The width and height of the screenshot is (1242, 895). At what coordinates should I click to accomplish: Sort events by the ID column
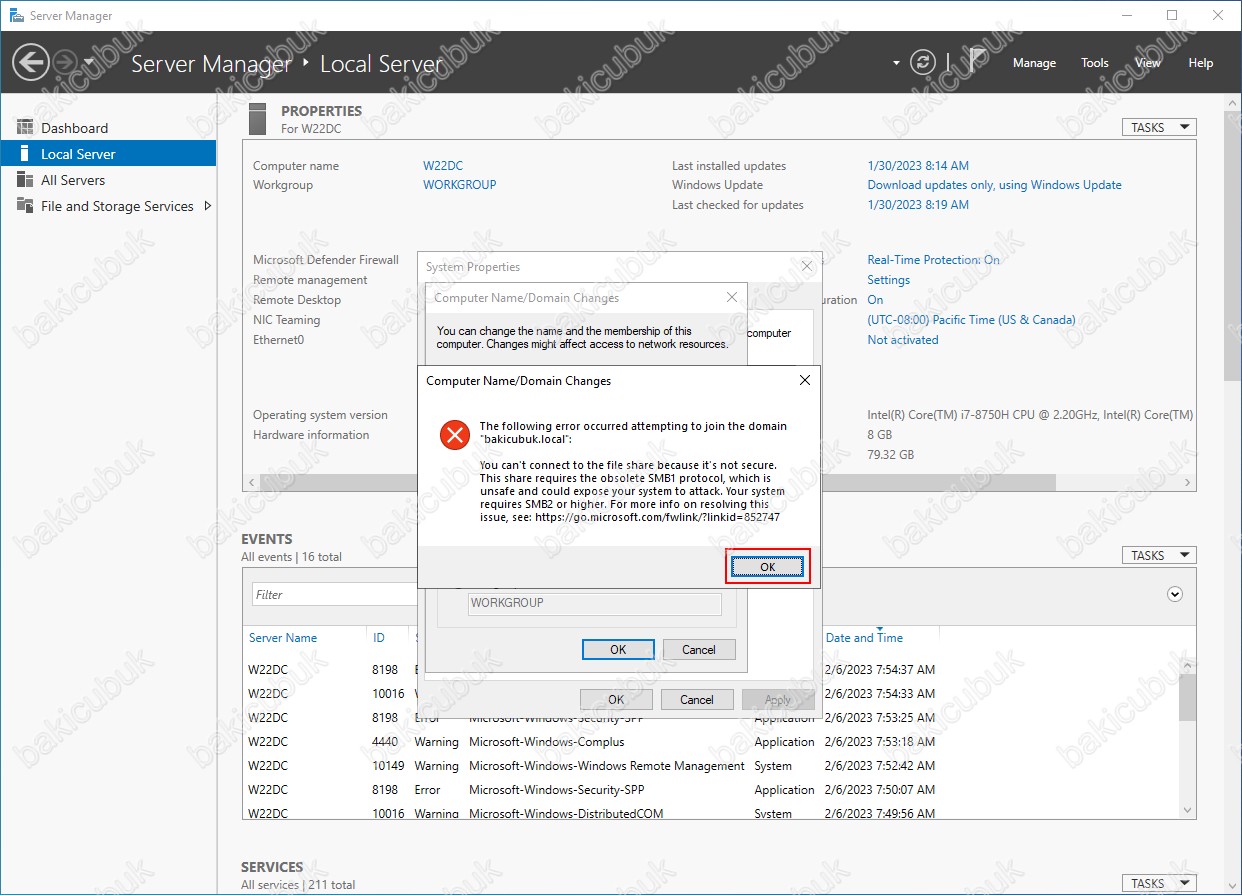pyautogui.click(x=379, y=638)
